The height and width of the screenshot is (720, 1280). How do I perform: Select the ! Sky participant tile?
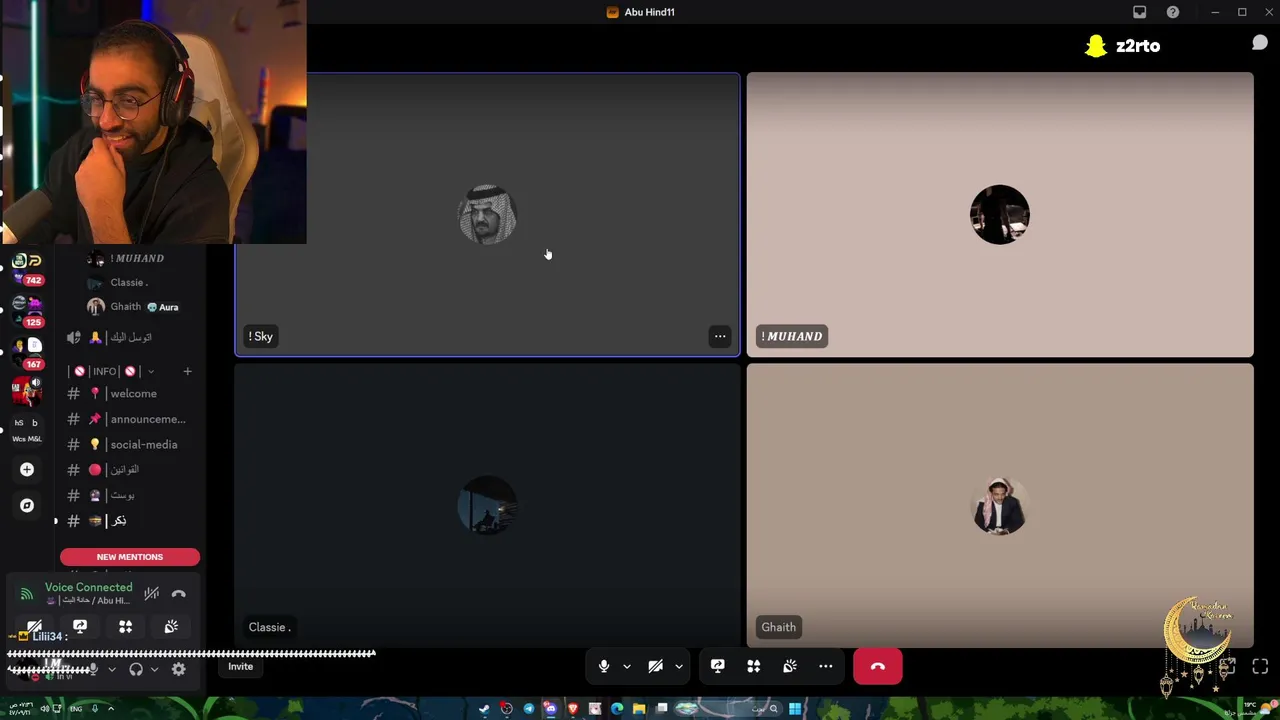click(488, 214)
